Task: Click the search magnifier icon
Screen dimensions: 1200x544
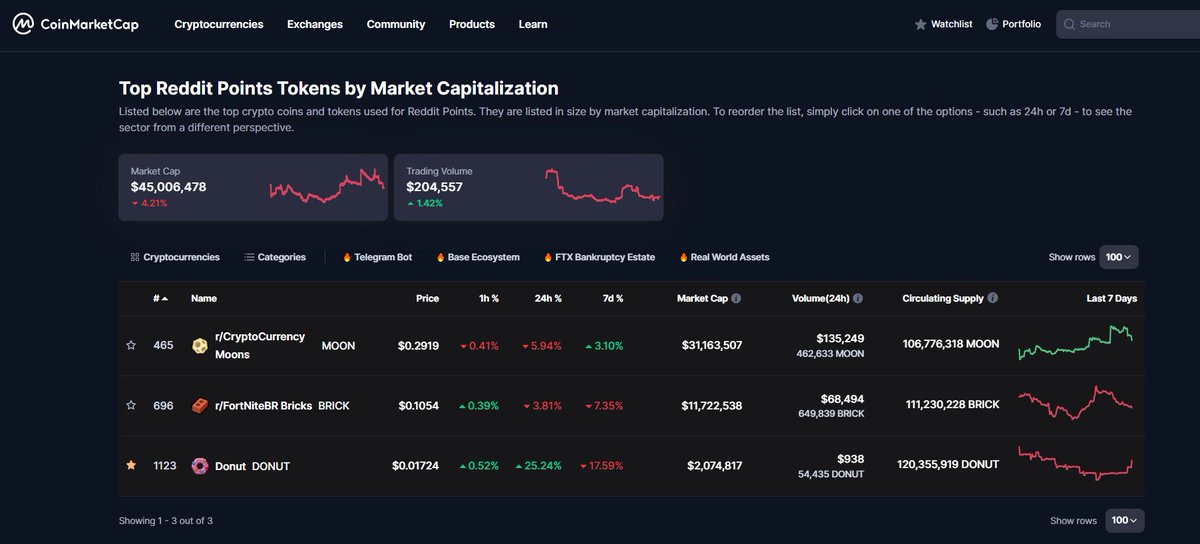Action: (1069, 24)
